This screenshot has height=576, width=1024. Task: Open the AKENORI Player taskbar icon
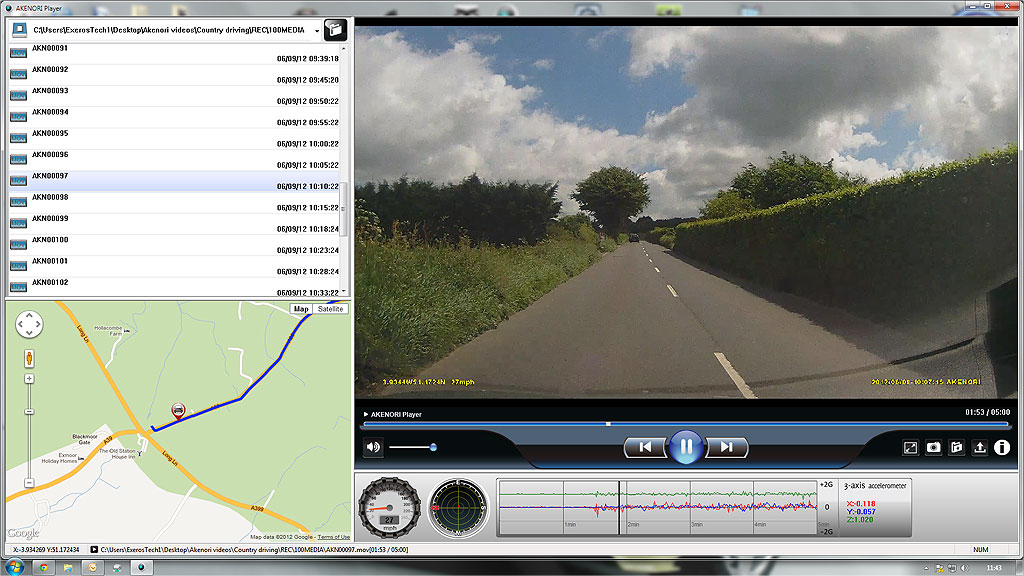pyautogui.click(x=141, y=568)
